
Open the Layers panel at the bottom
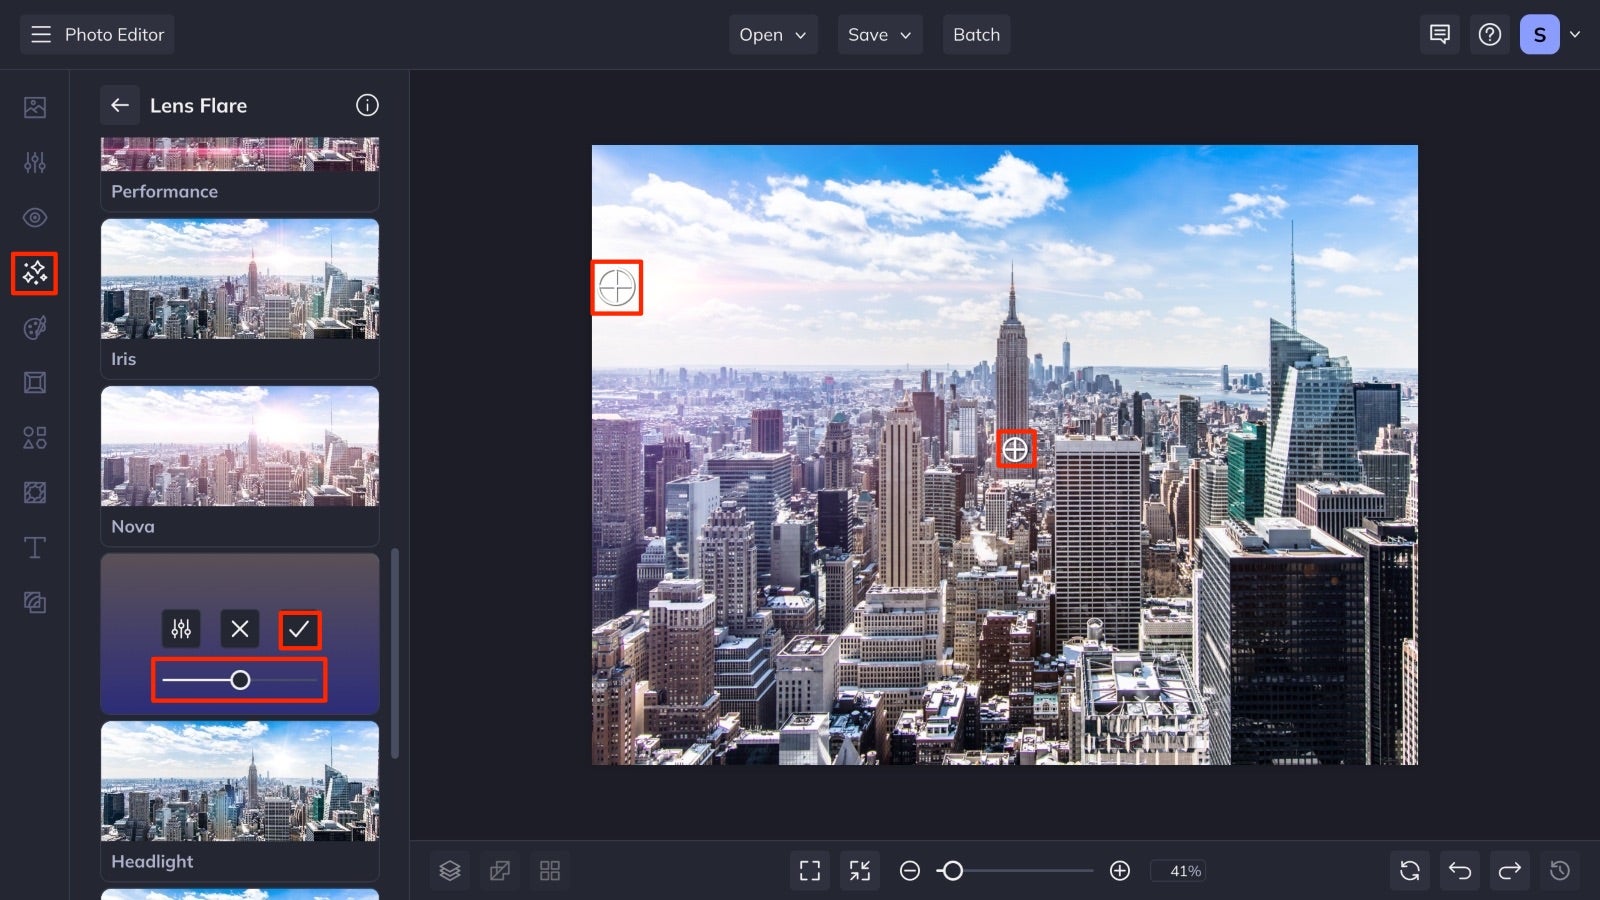(449, 870)
